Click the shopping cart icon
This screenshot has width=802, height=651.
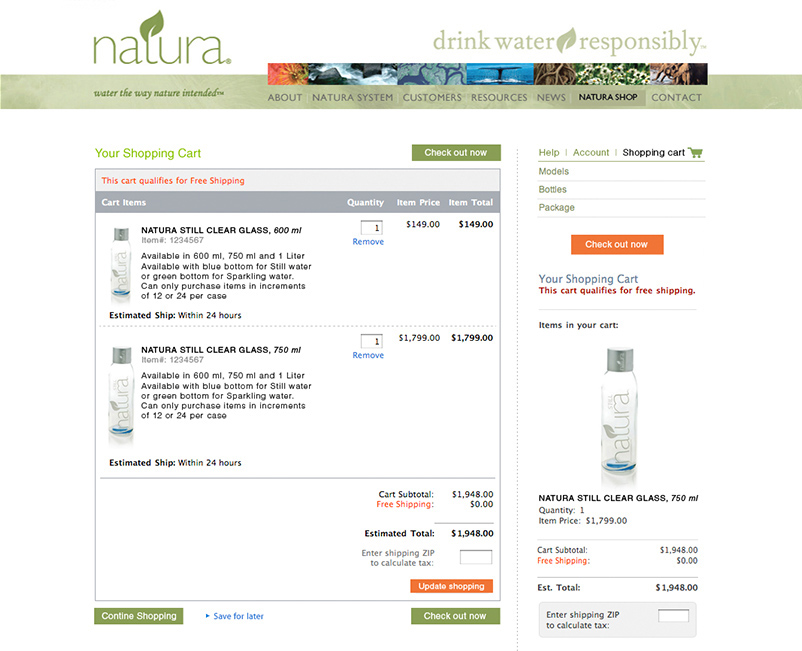coord(696,153)
